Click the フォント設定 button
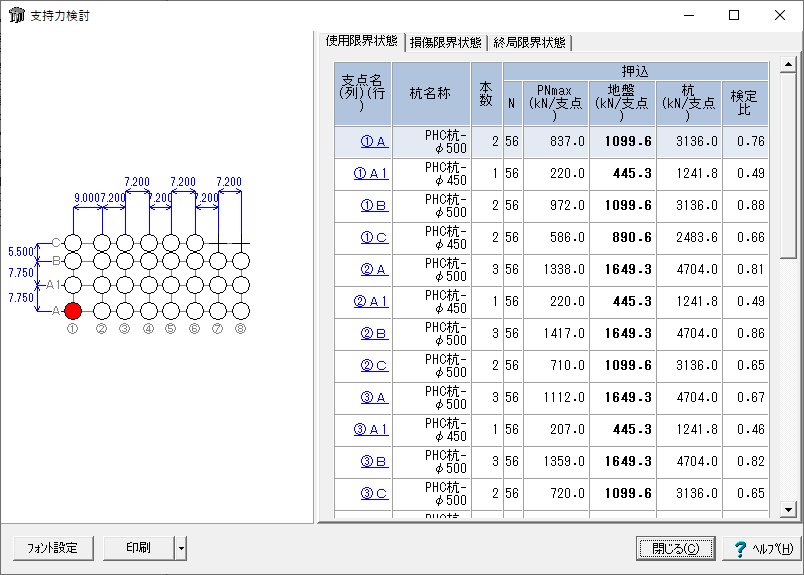Image resolution: width=804 pixels, height=575 pixels. [x=53, y=548]
